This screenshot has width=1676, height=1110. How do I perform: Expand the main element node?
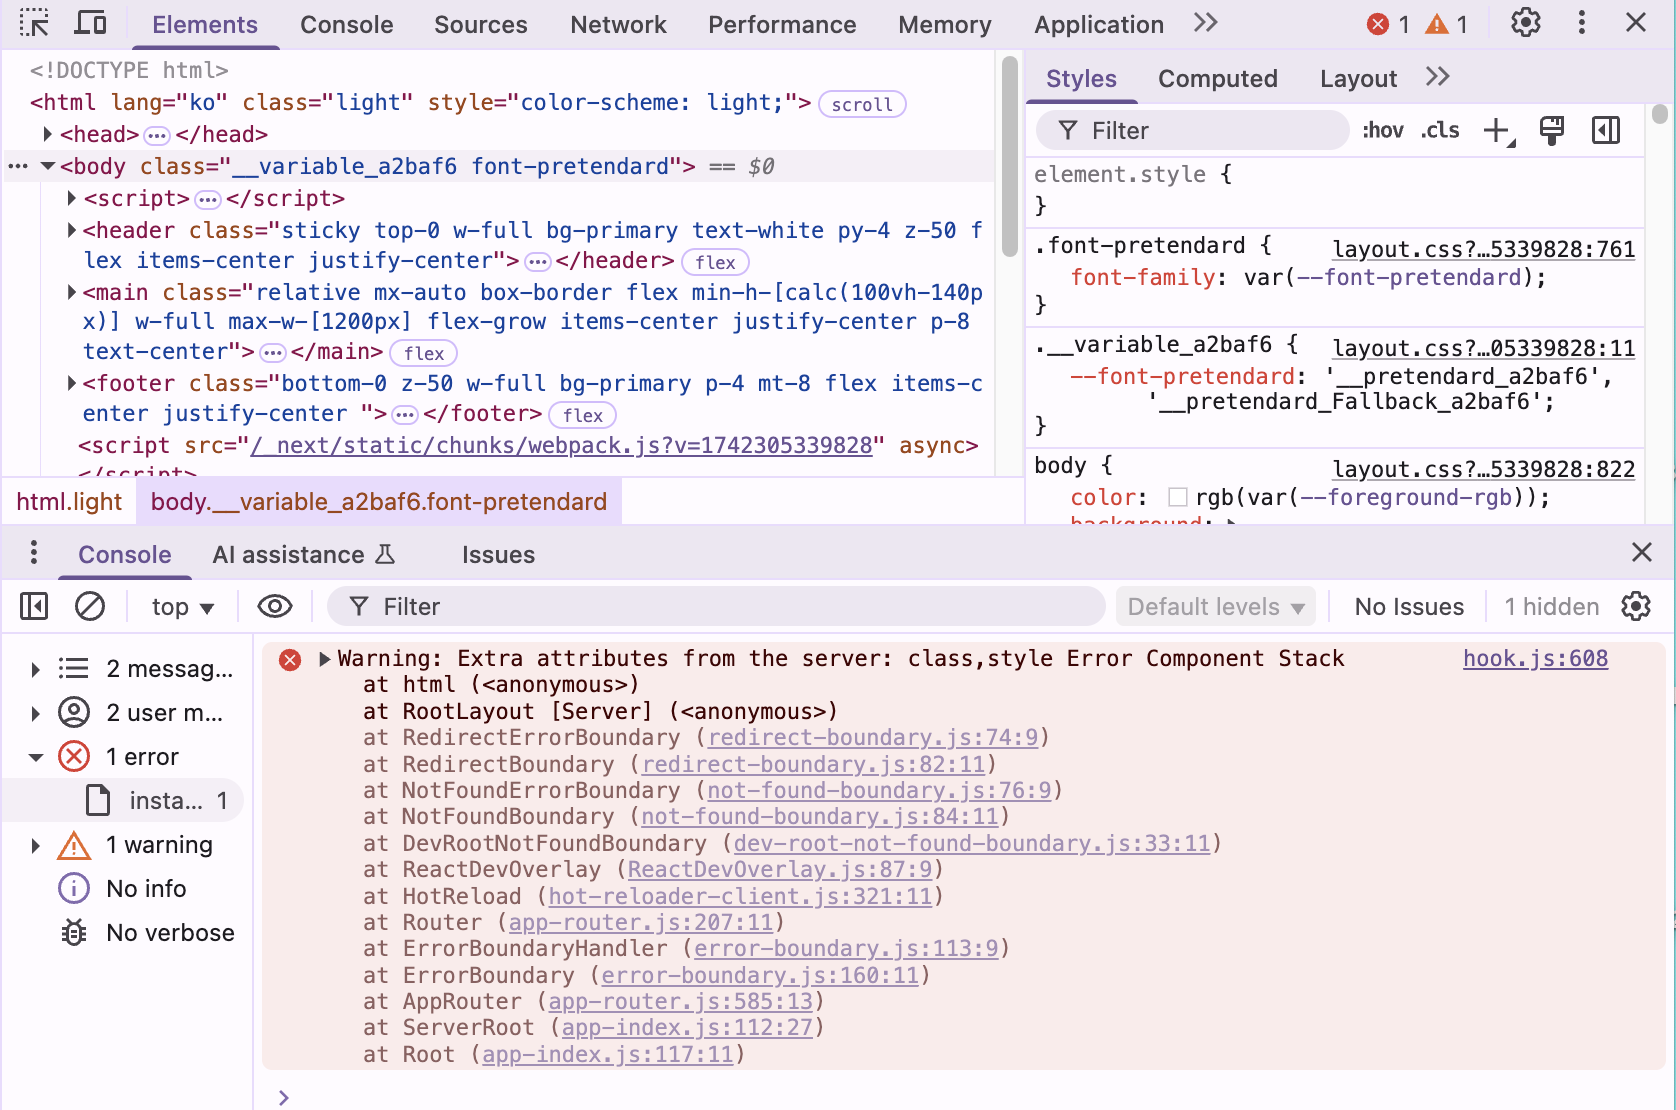coord(71,292)
